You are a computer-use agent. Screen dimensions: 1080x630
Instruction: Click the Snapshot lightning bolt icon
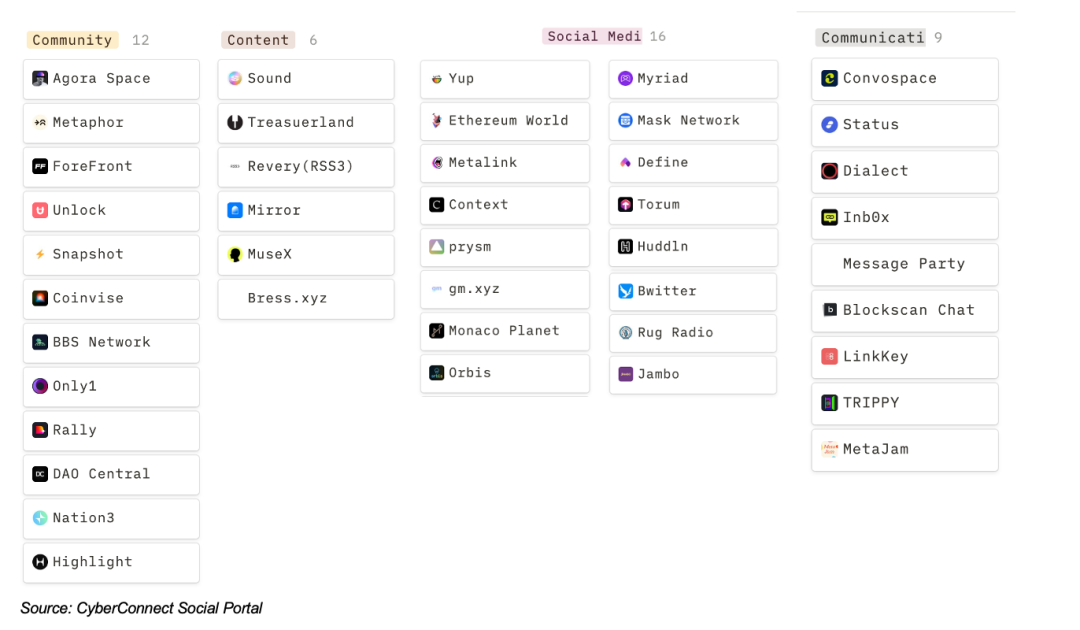point(40,254)
